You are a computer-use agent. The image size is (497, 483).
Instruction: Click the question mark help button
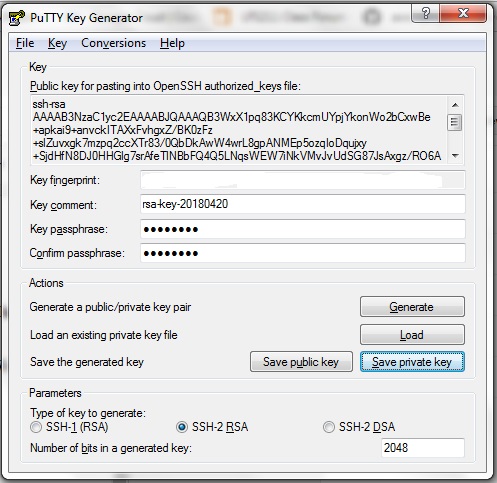click(x=426, y=13)
